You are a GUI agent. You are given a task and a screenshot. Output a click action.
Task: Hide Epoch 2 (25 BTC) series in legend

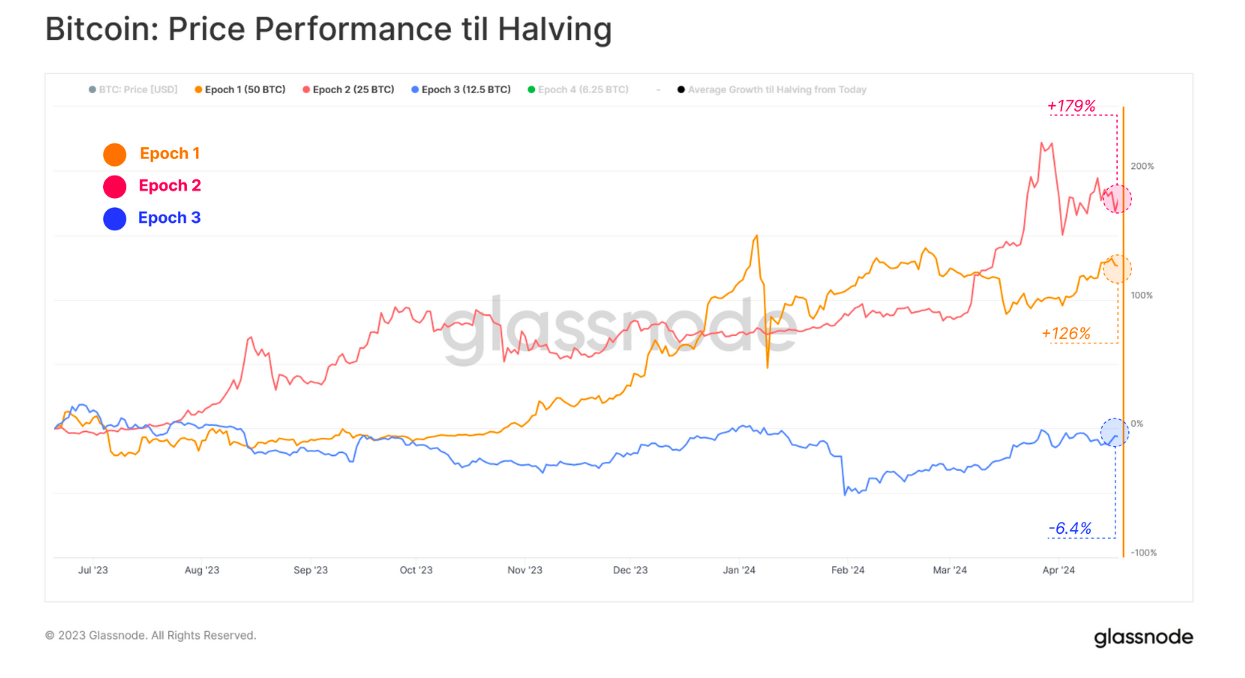coord(352,90)
